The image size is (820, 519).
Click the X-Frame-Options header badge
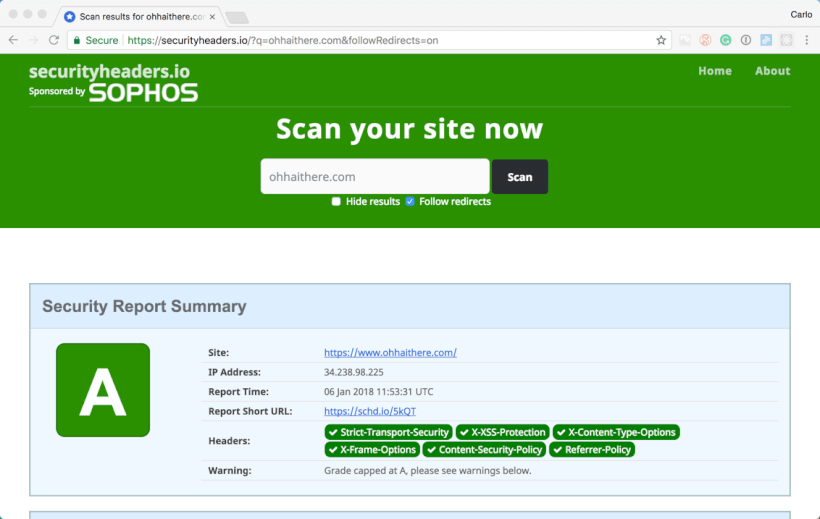click(x=372, y=449)
